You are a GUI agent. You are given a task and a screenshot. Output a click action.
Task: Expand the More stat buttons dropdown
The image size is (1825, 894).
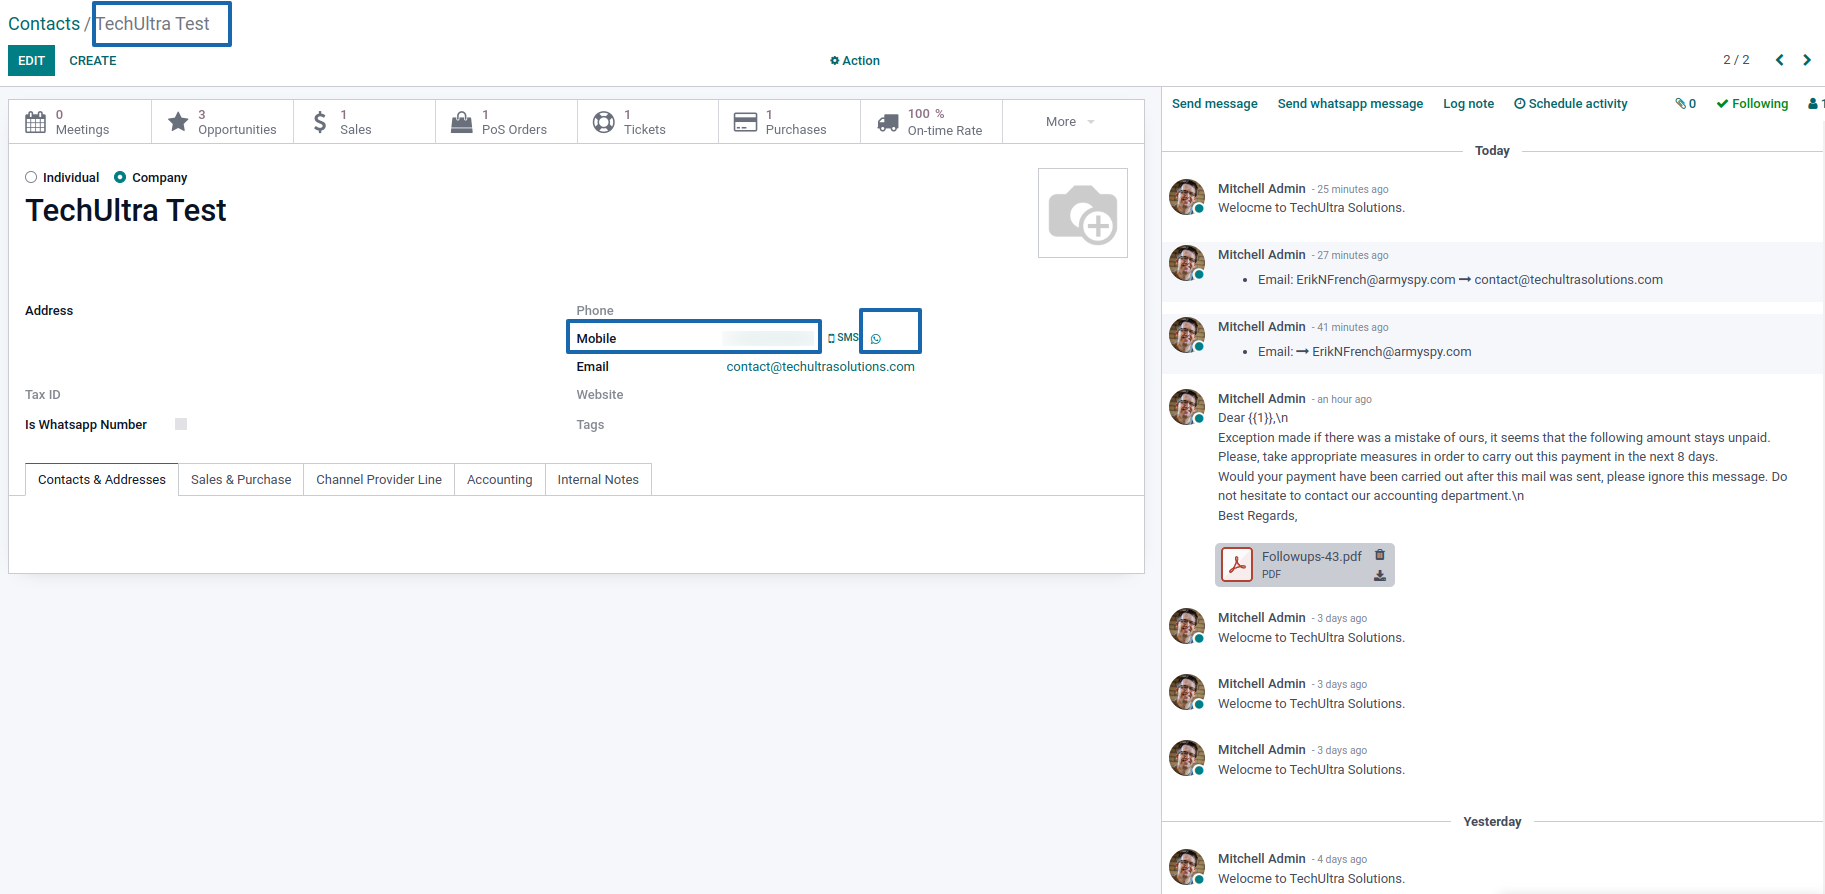(x=1071, y=122)
